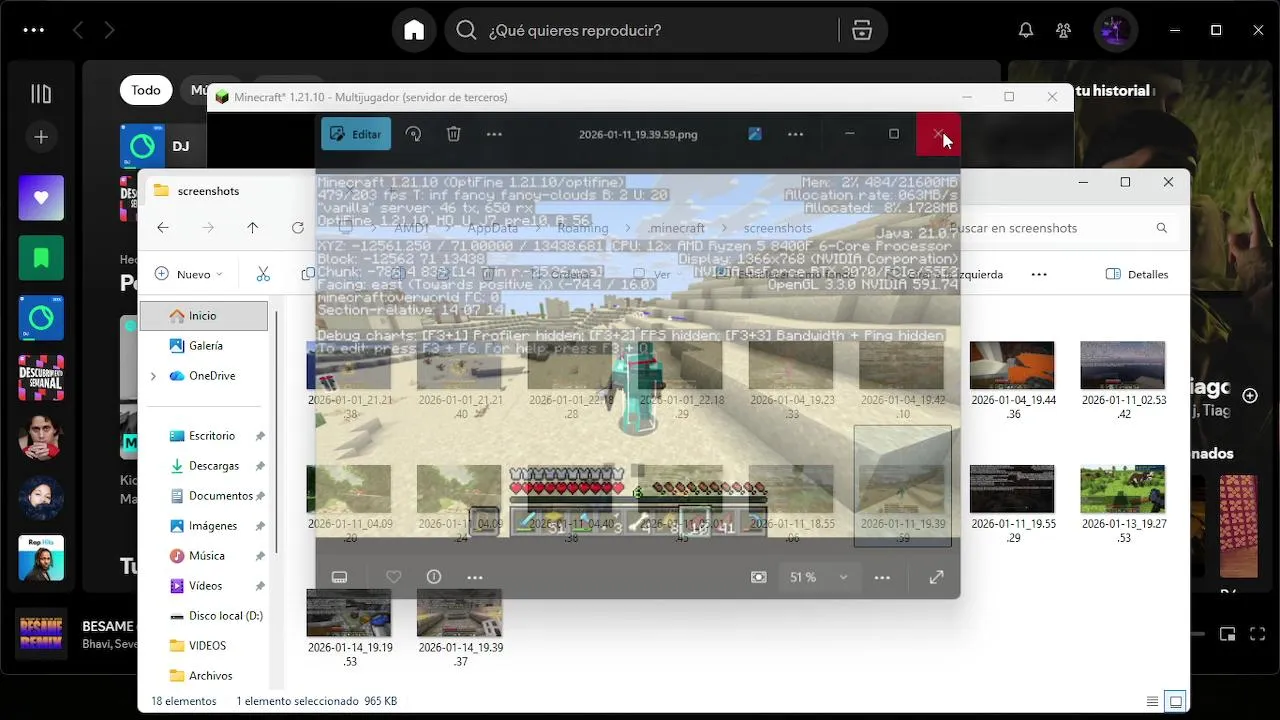Image resolution: width=1280 pixels, height=720 pixels.
Task: Open Spotify notifications bell
Action: pyautogui.click(x=1025, y=30)
